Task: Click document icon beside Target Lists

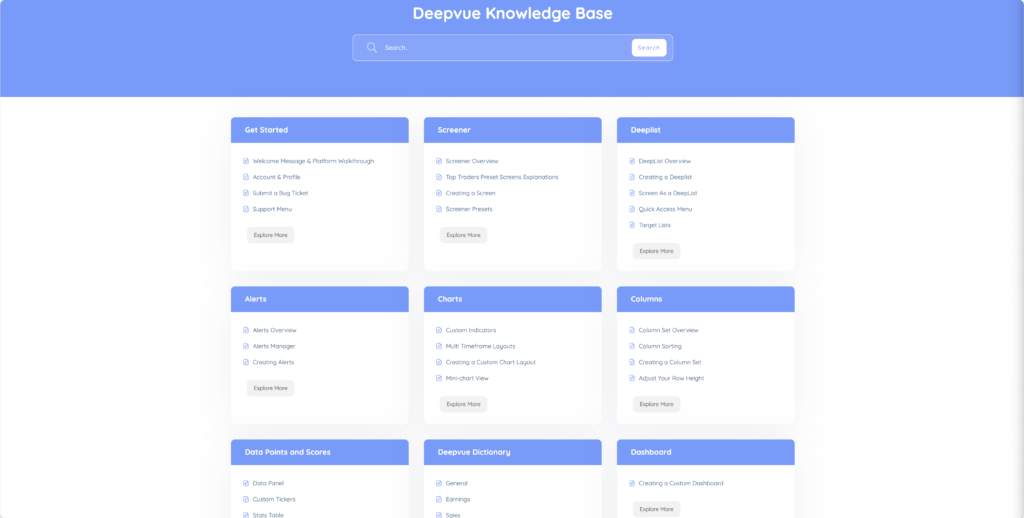Action: tap(632, 225)
